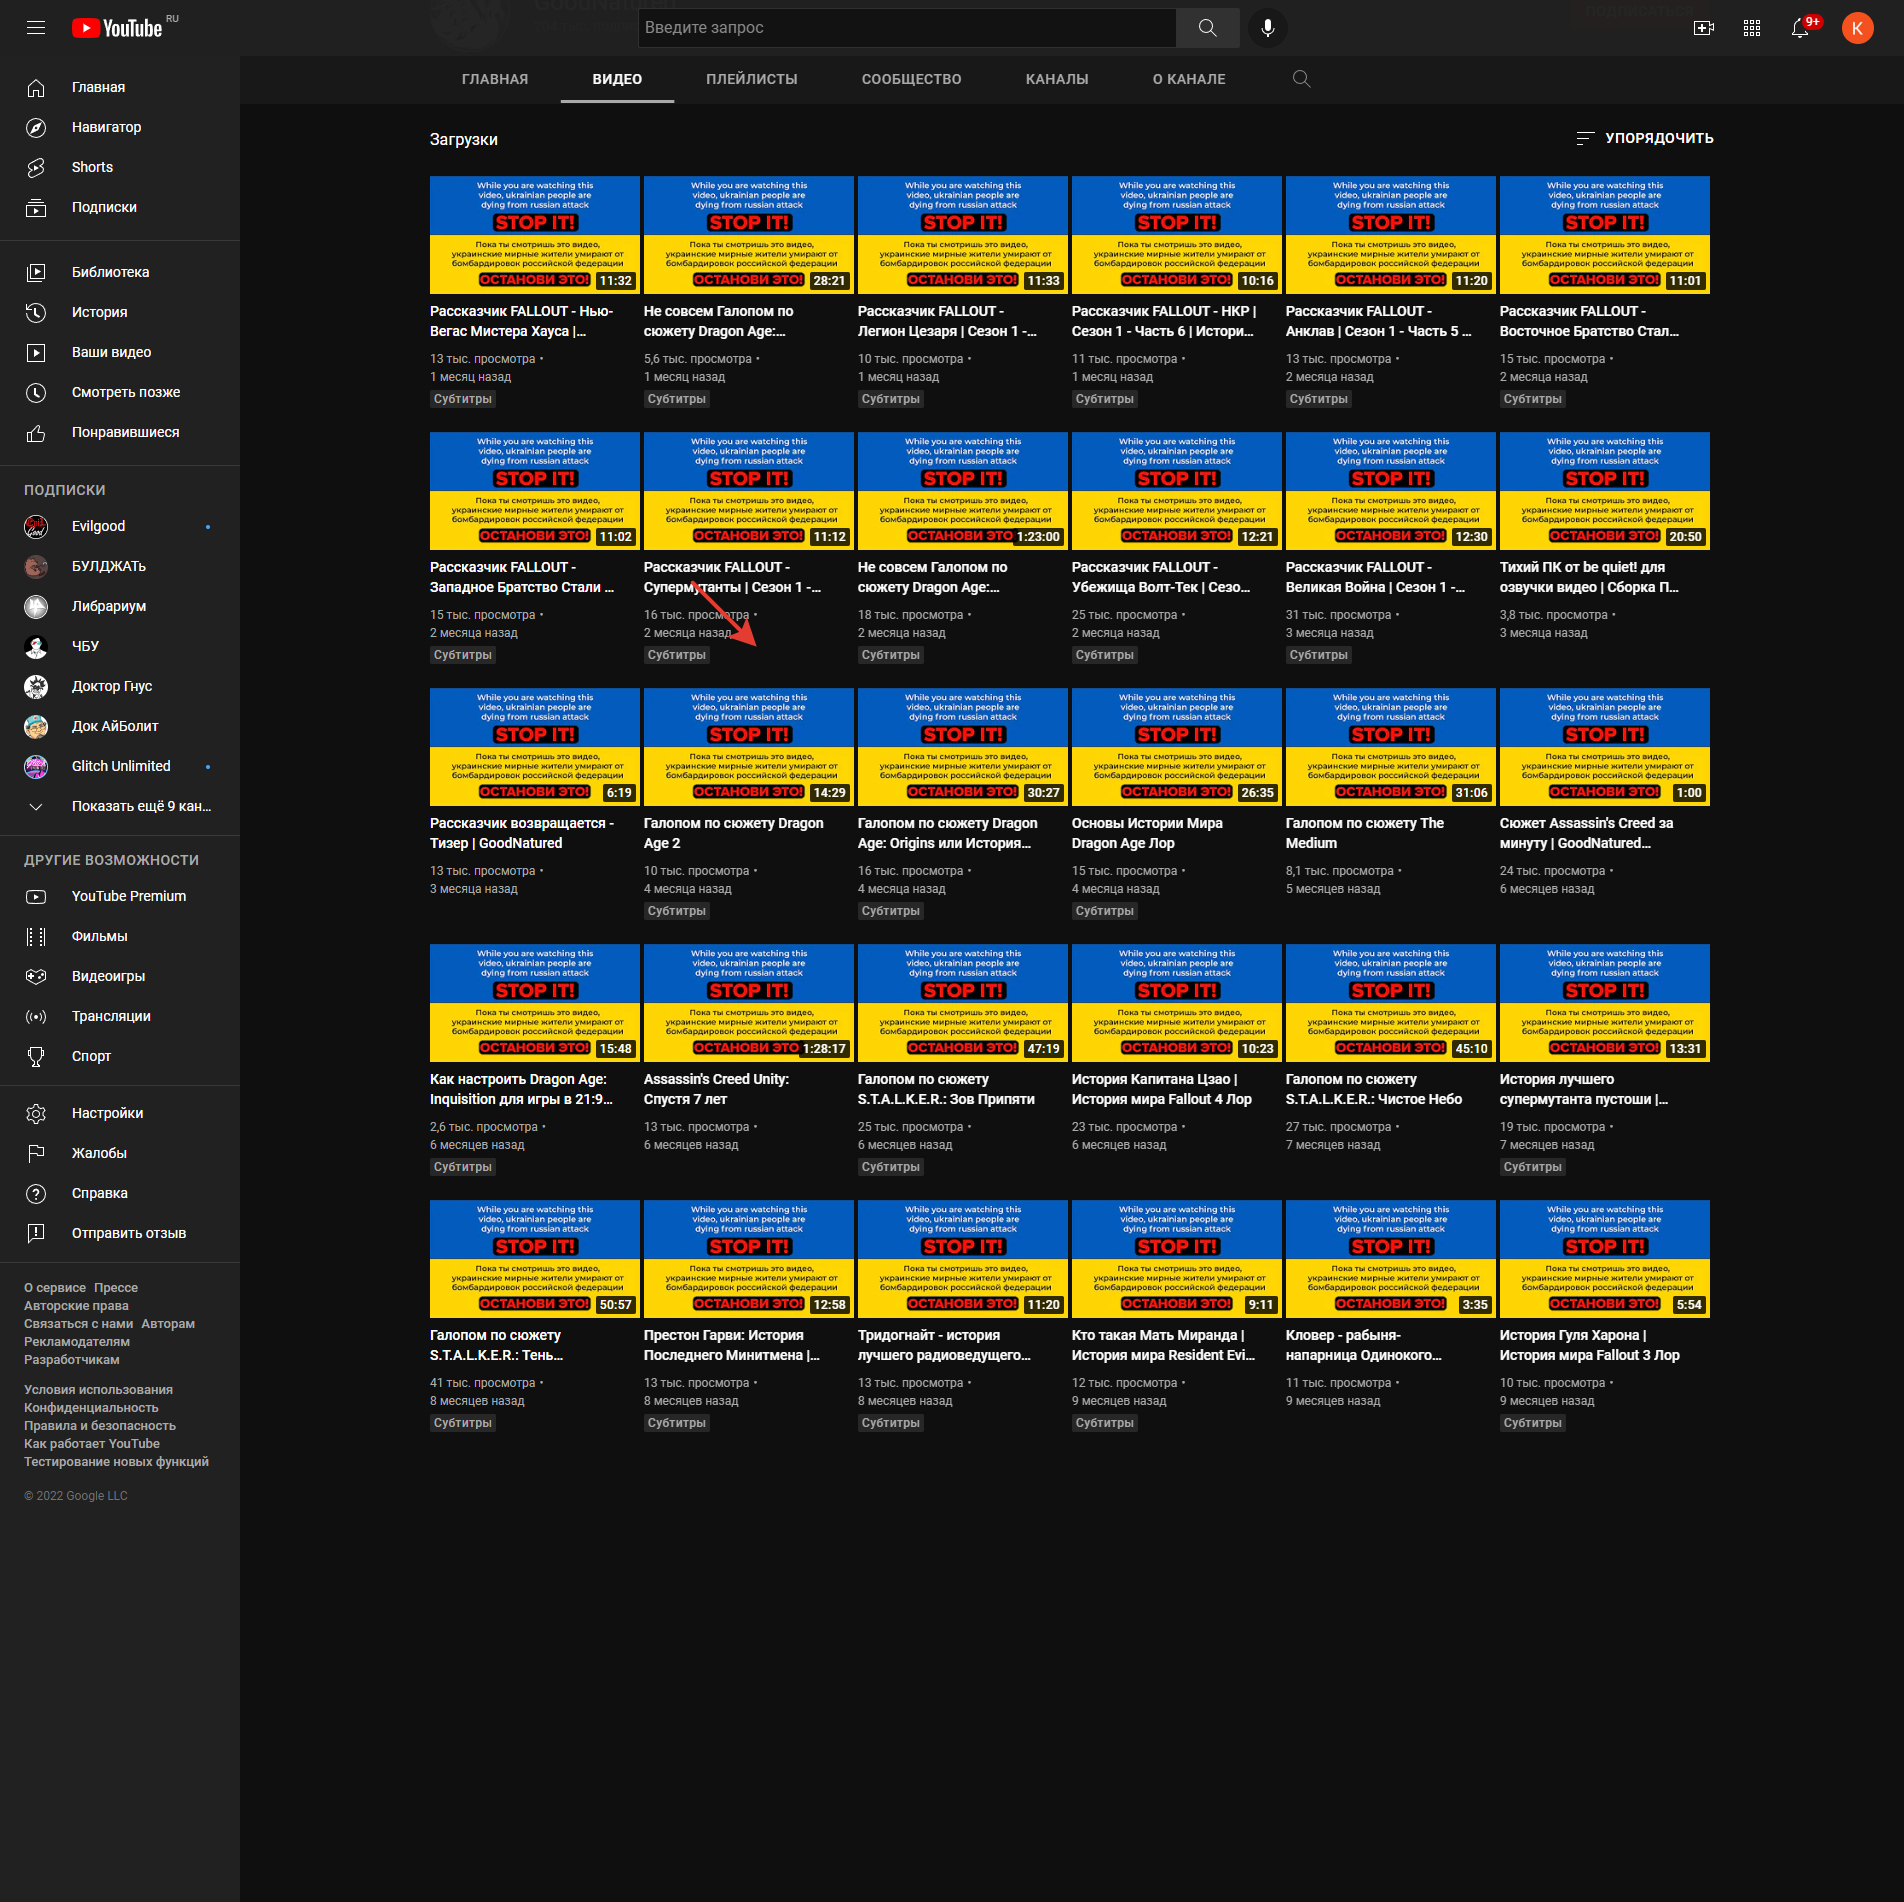Switch to the Сообщество tab
1904x1902 pixels.
click(911, 79)
